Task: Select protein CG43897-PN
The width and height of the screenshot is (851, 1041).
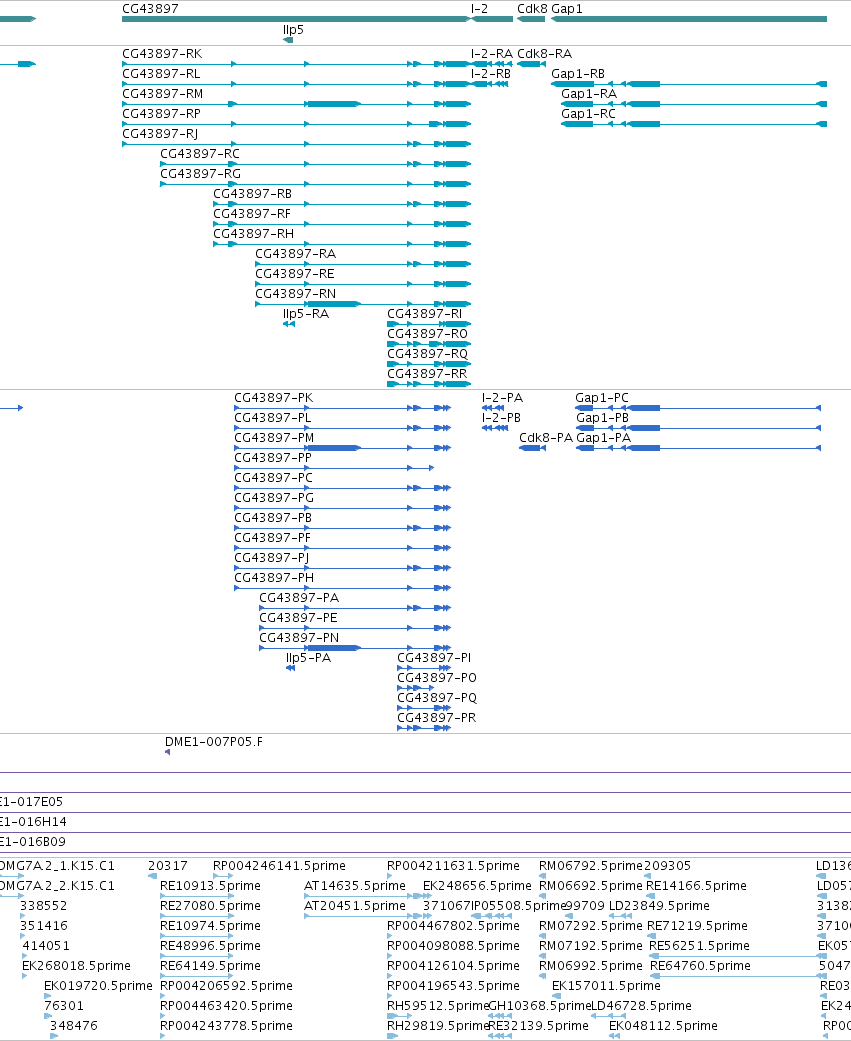Action: click(x=355, y=648)
